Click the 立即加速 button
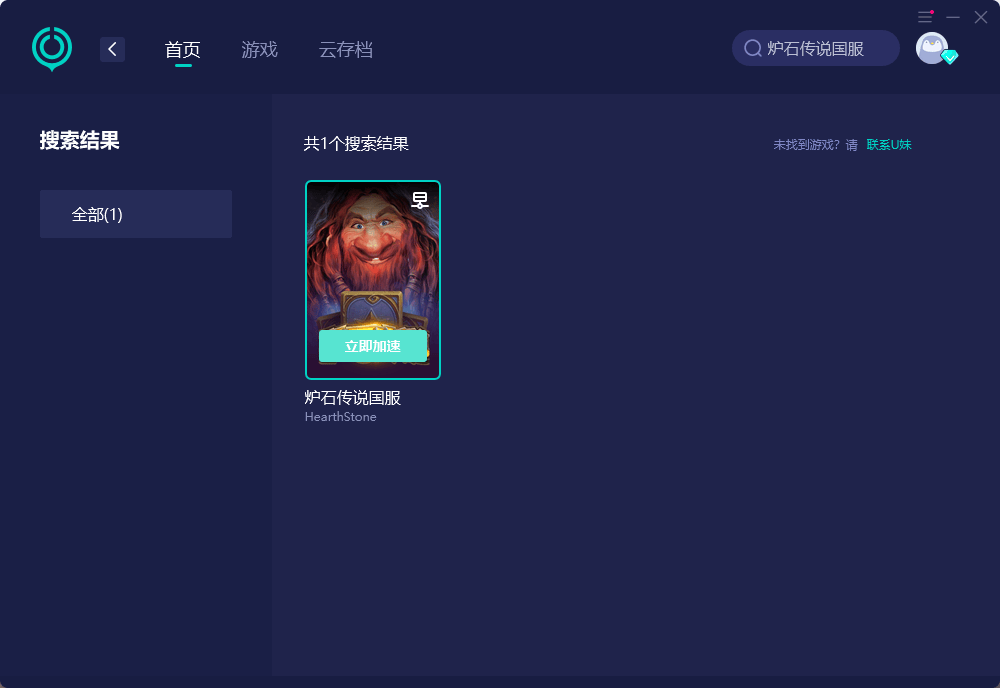1000x688 pixels. click(373, 346)
